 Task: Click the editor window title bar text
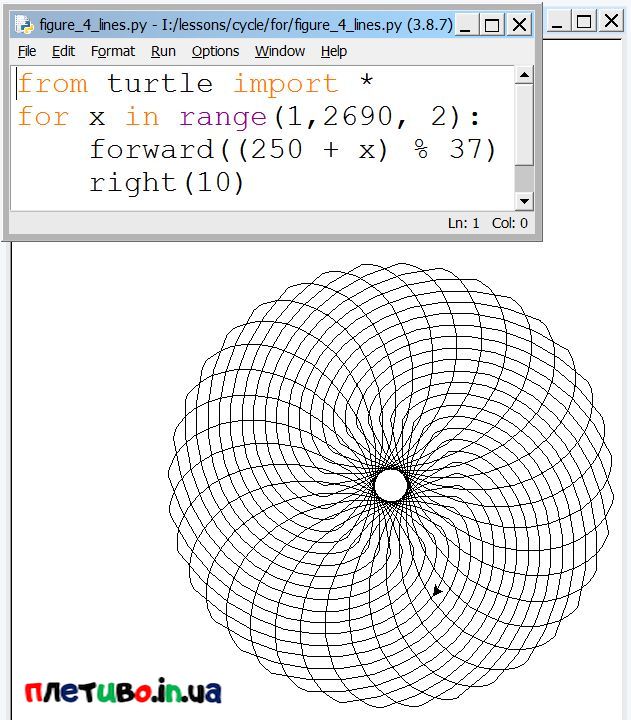pos(246,24)
